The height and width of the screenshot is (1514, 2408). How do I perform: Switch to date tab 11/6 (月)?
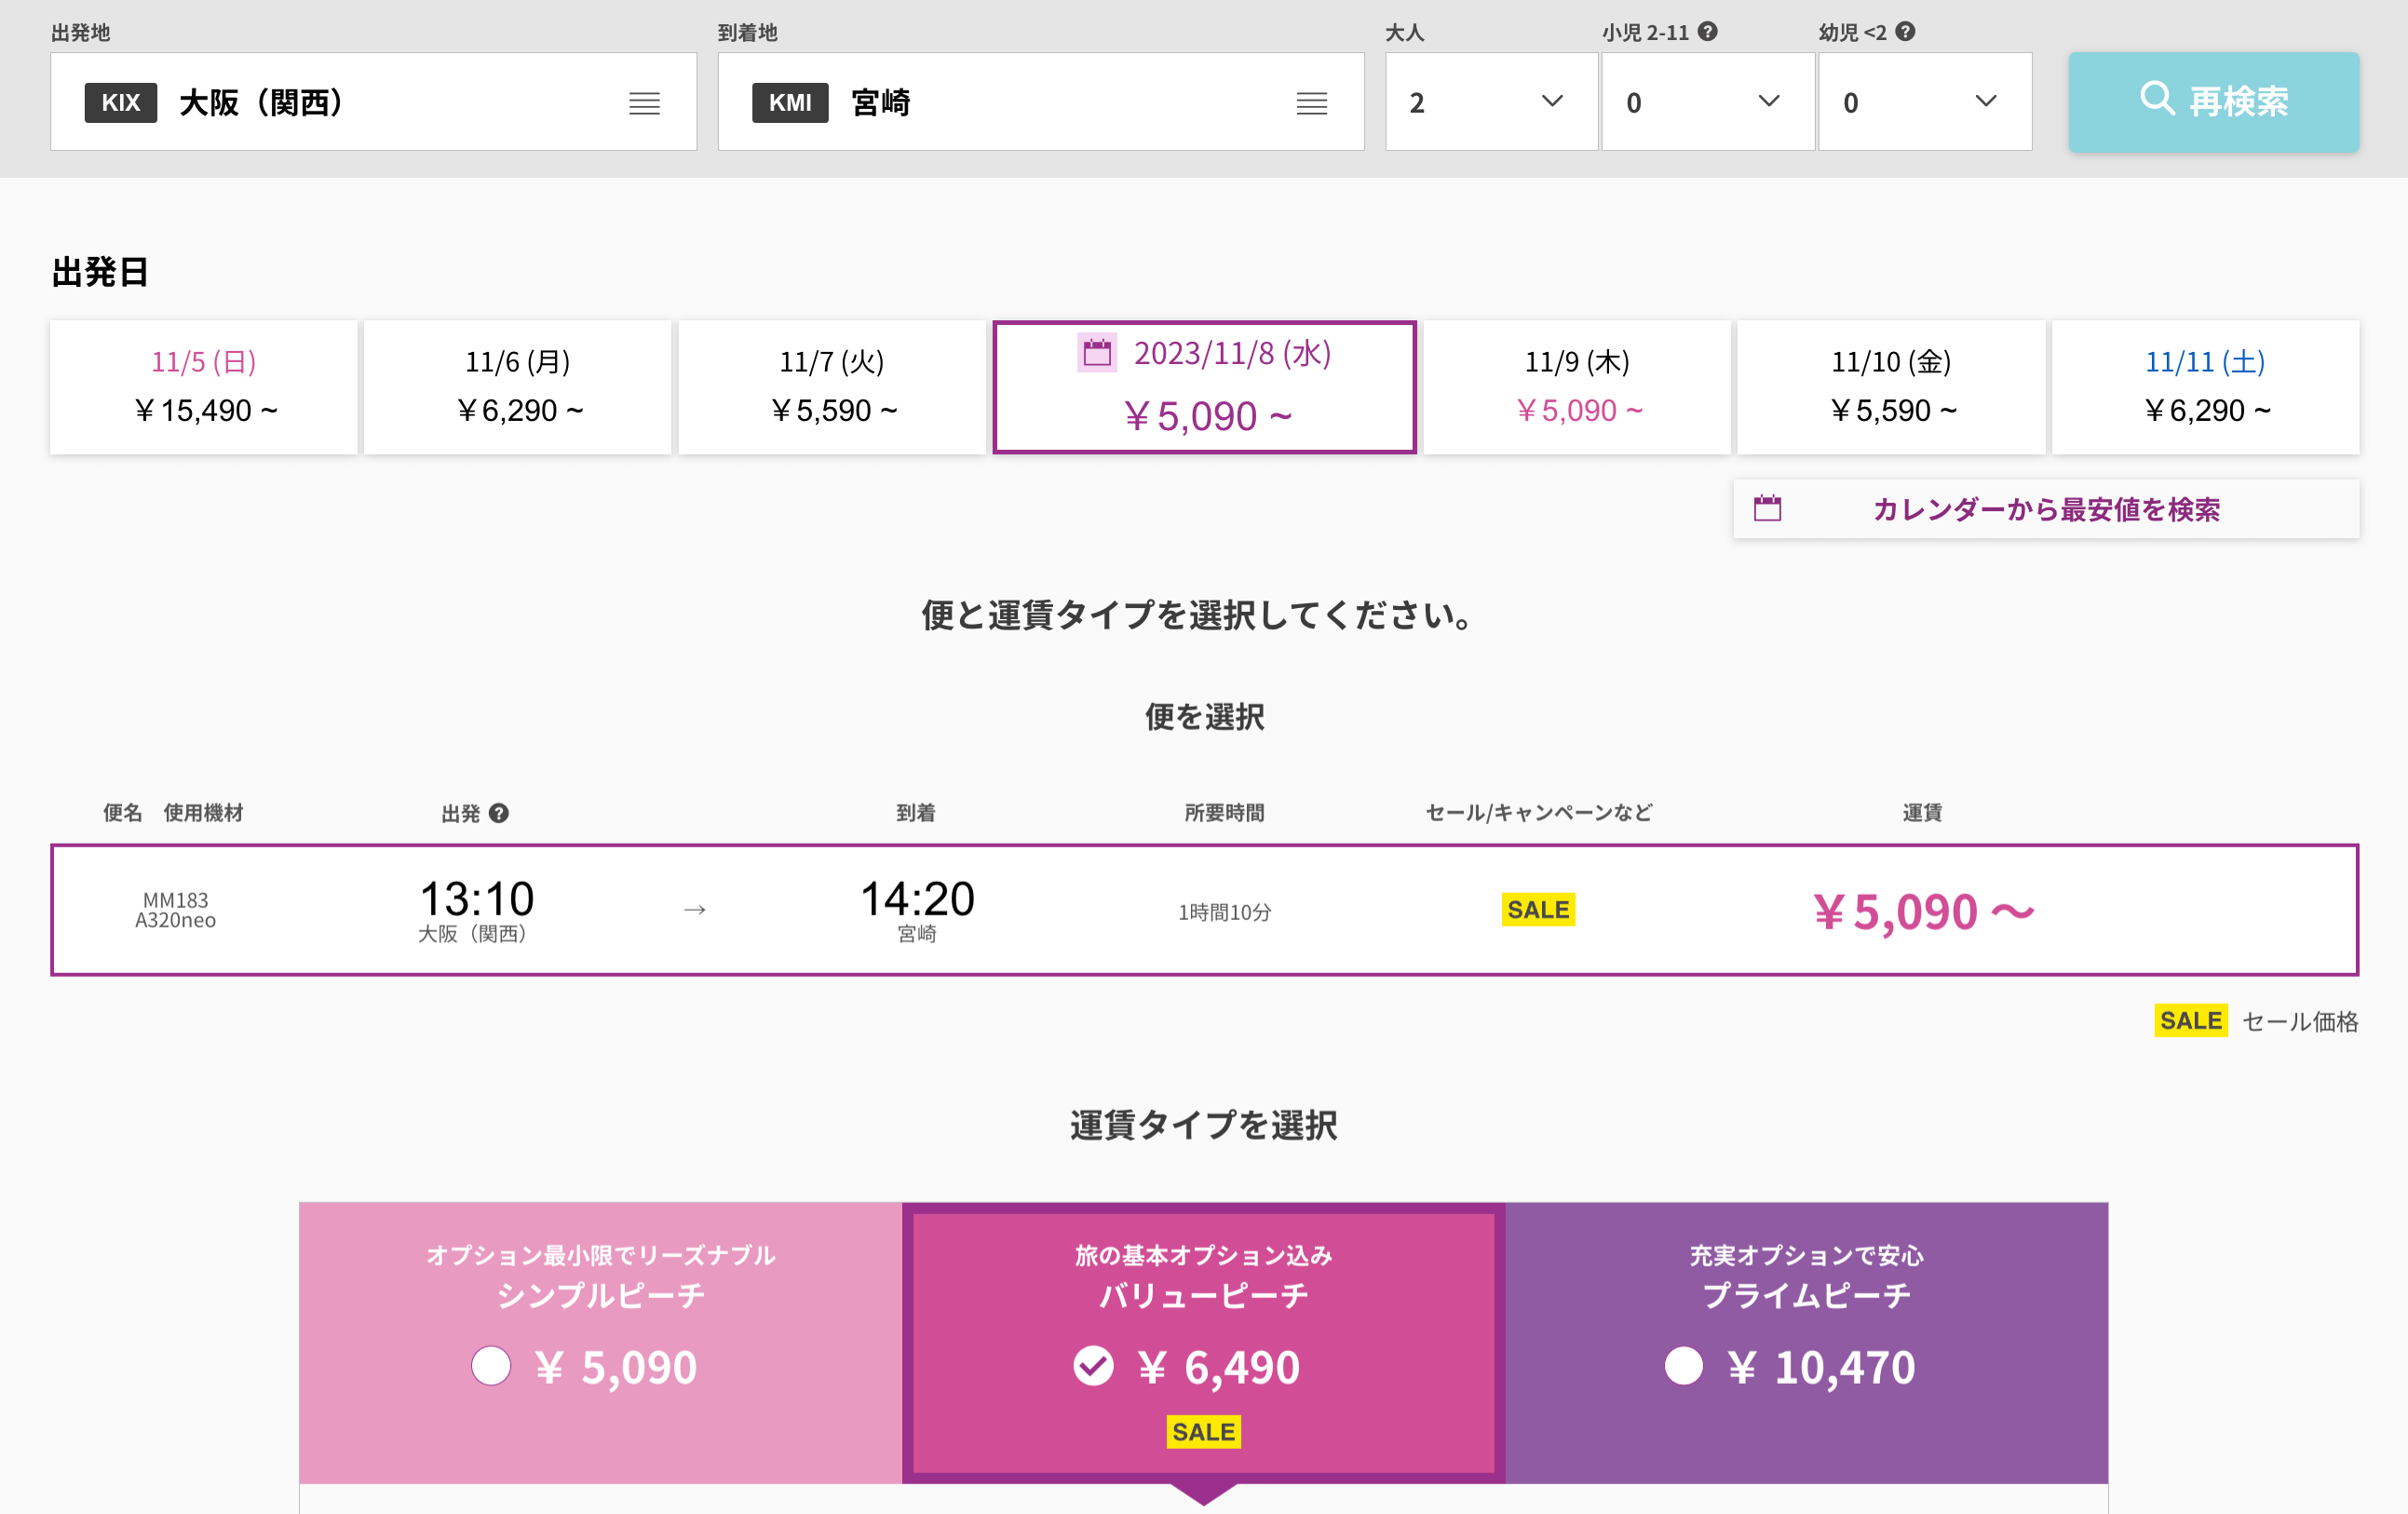click(x=518, y=387)
